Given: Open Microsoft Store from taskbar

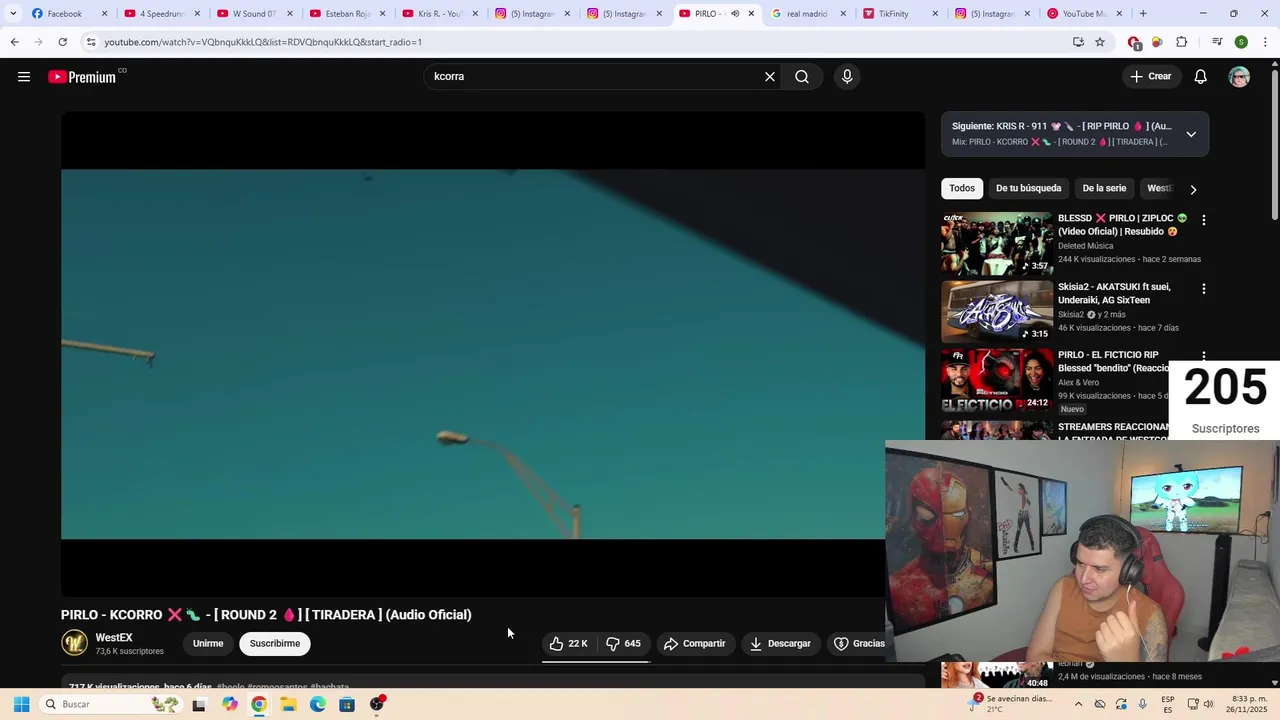Looking at the screenshot, I should point(347,704).
